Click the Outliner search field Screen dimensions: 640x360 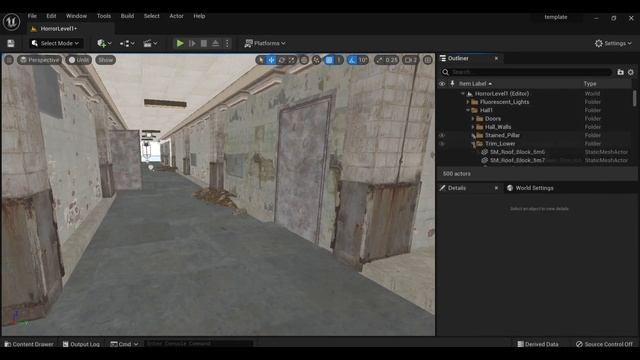[x=527, y=72]
